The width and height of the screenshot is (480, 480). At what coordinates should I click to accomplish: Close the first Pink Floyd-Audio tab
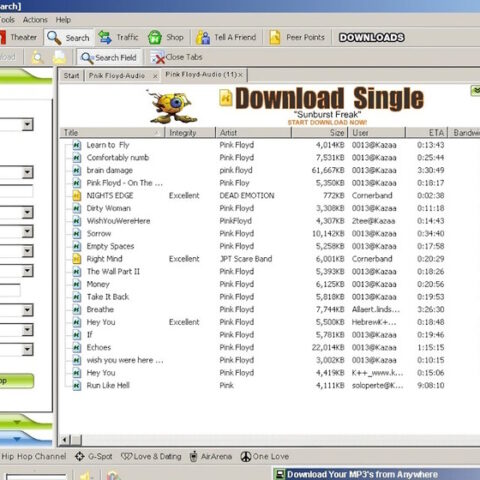click(x=155, y=76)
